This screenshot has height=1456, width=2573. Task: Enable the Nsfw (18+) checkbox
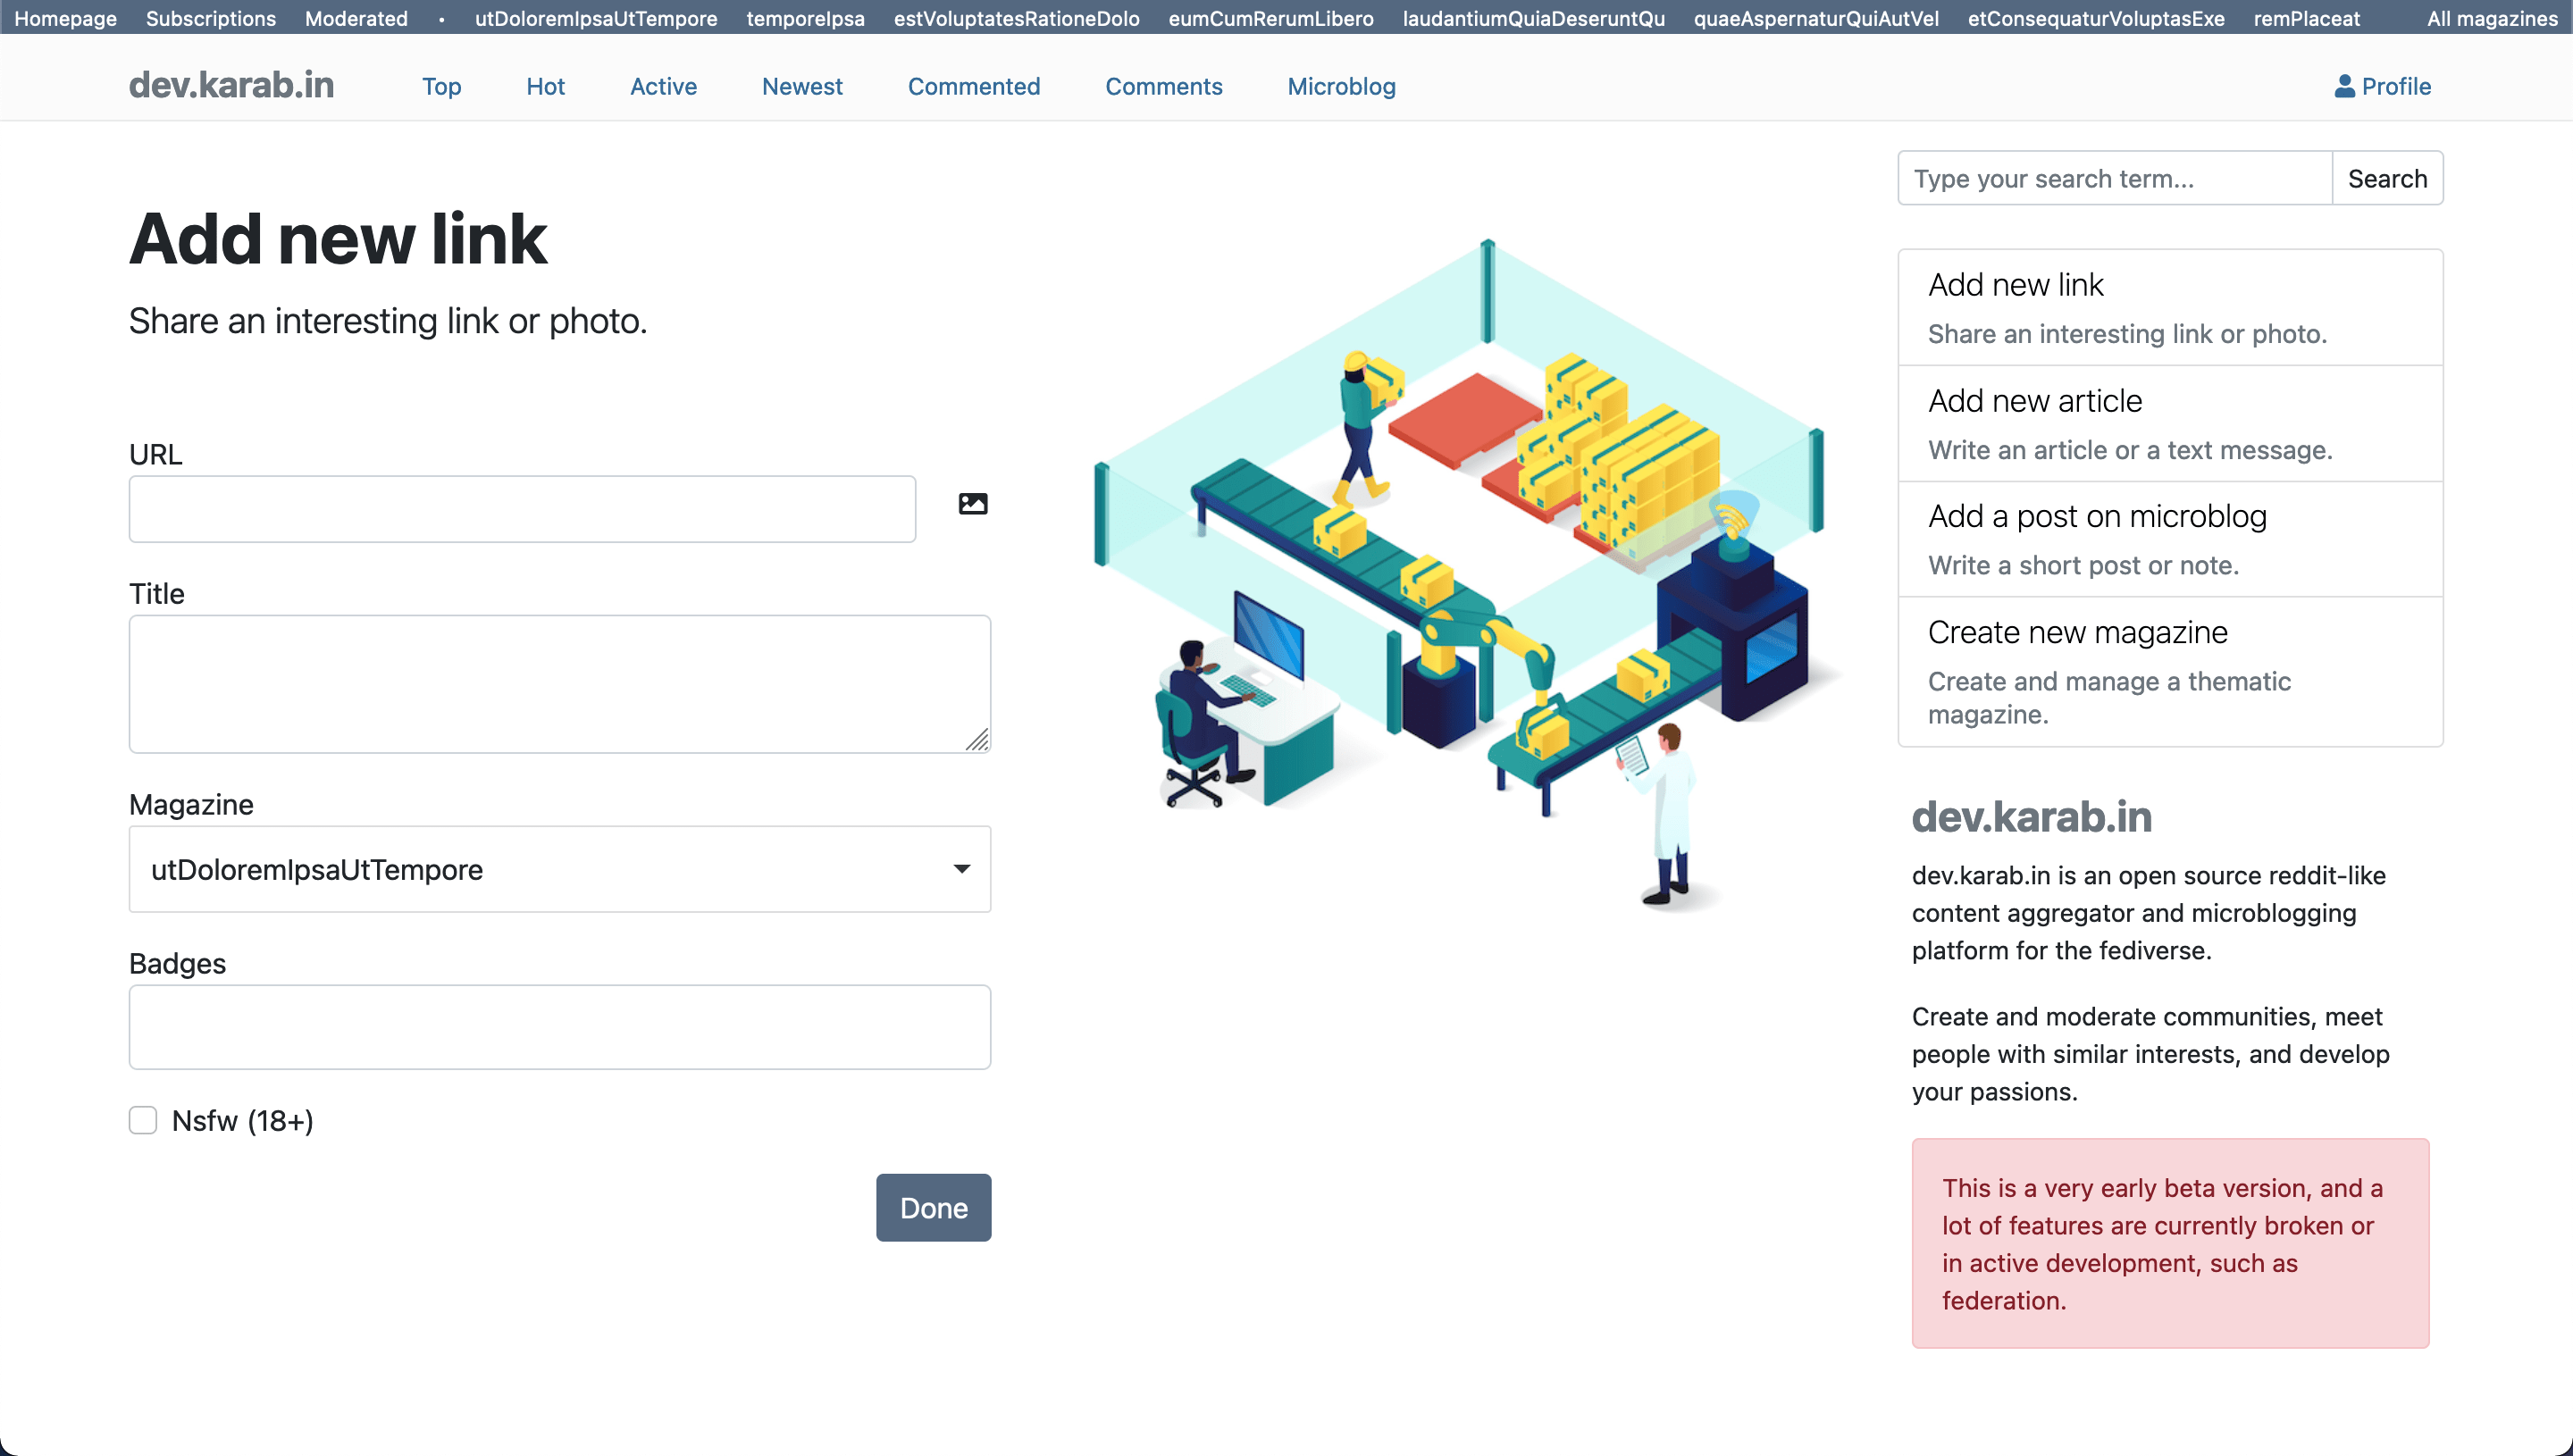(x=143, y=1120)
